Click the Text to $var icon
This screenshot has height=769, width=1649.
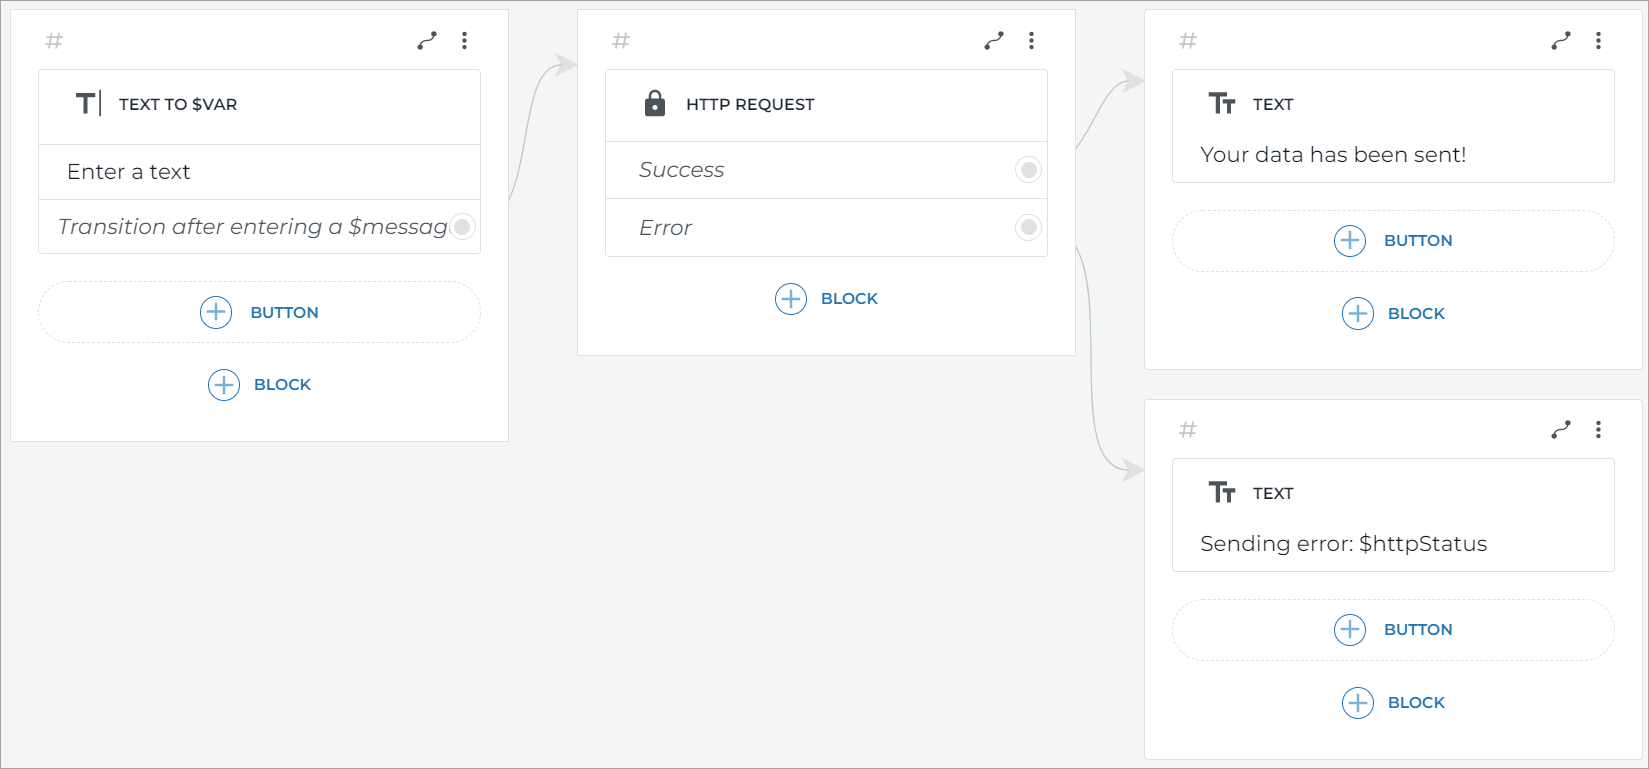coord(88,103)
